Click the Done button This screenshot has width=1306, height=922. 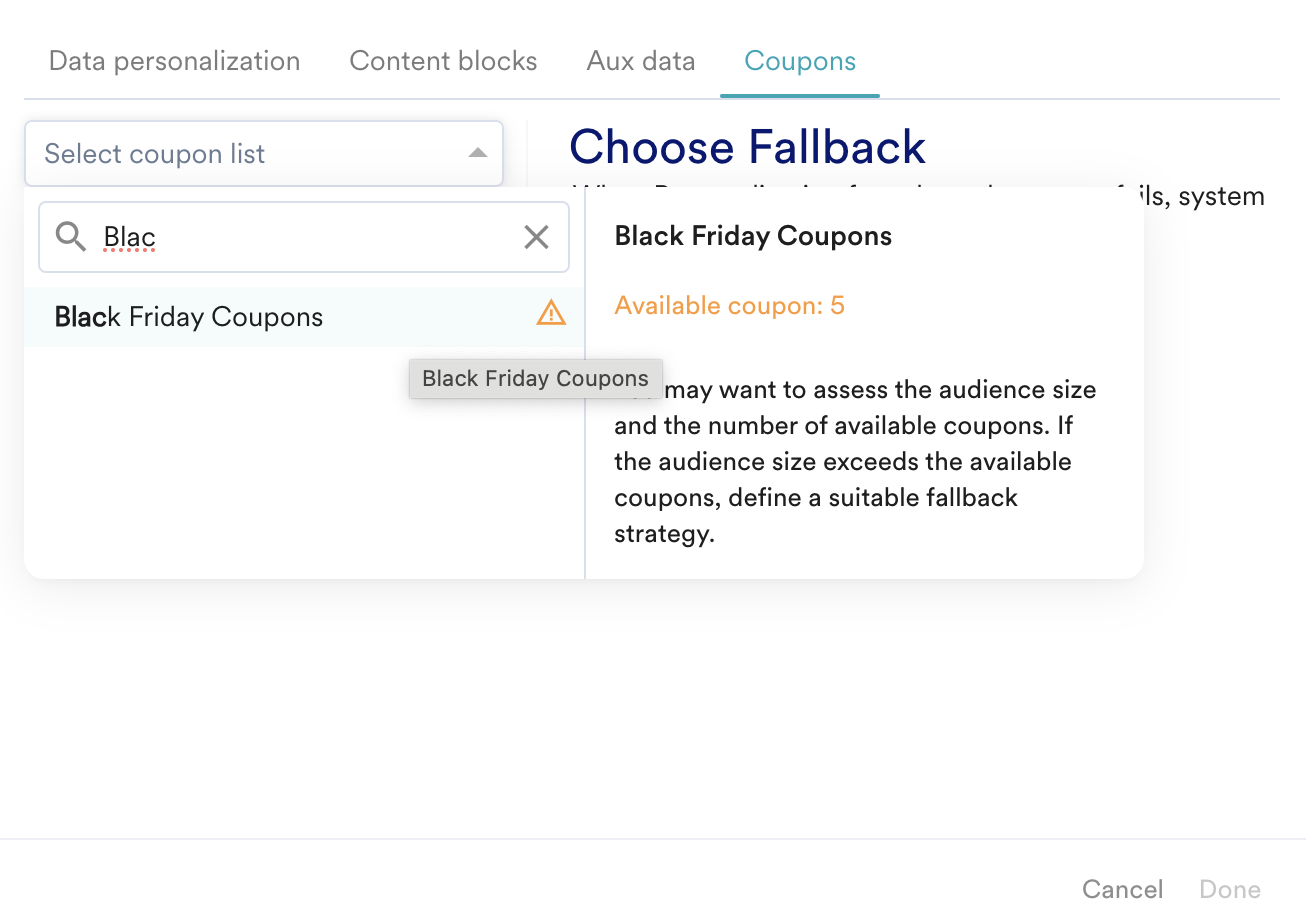click(1230, 889)
